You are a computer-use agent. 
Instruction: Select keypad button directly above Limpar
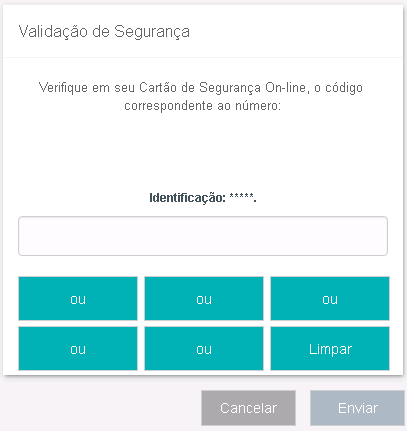pyautogui.click(x=330, y=298)
